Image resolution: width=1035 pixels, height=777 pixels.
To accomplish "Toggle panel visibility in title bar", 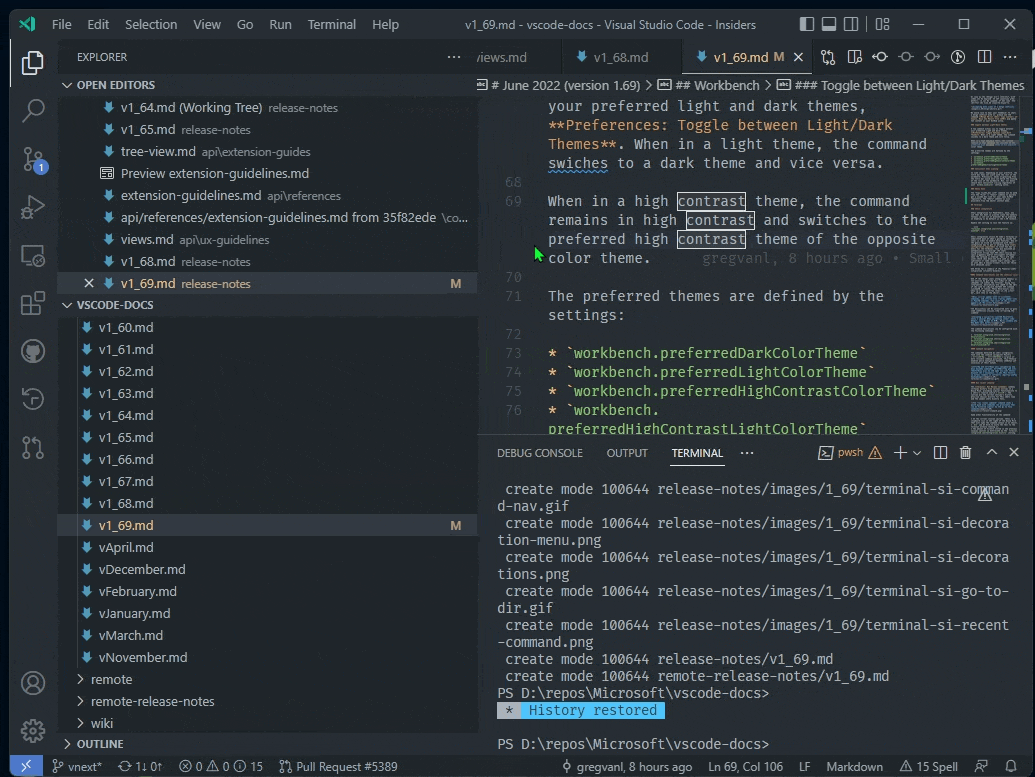I will tap(829, 24).
